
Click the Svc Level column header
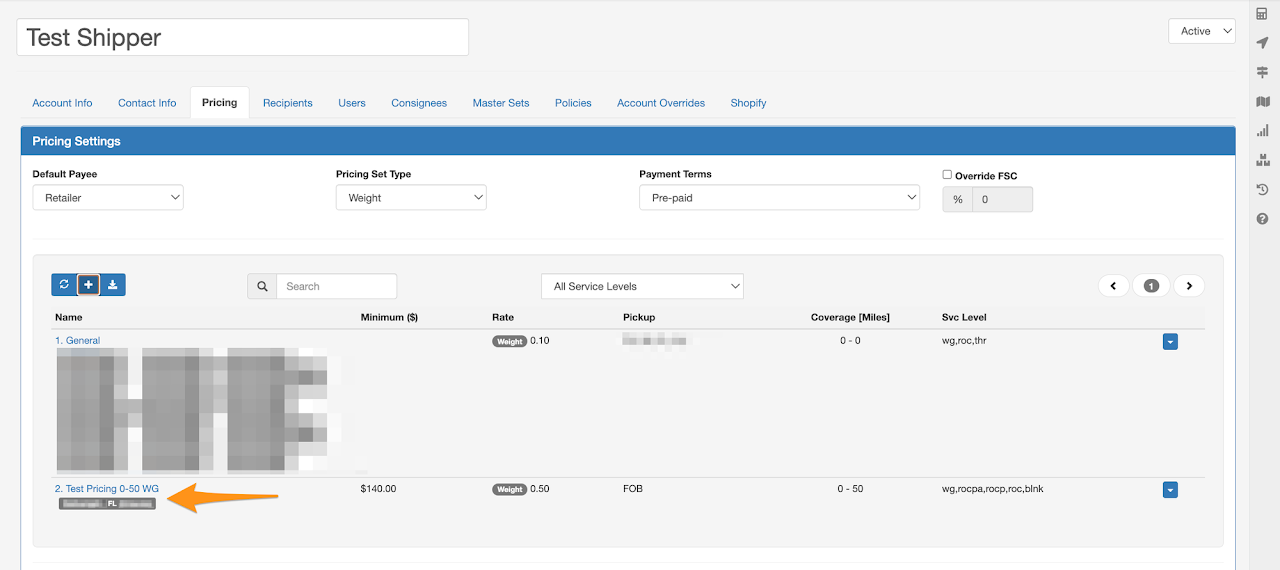pos(964,317)
